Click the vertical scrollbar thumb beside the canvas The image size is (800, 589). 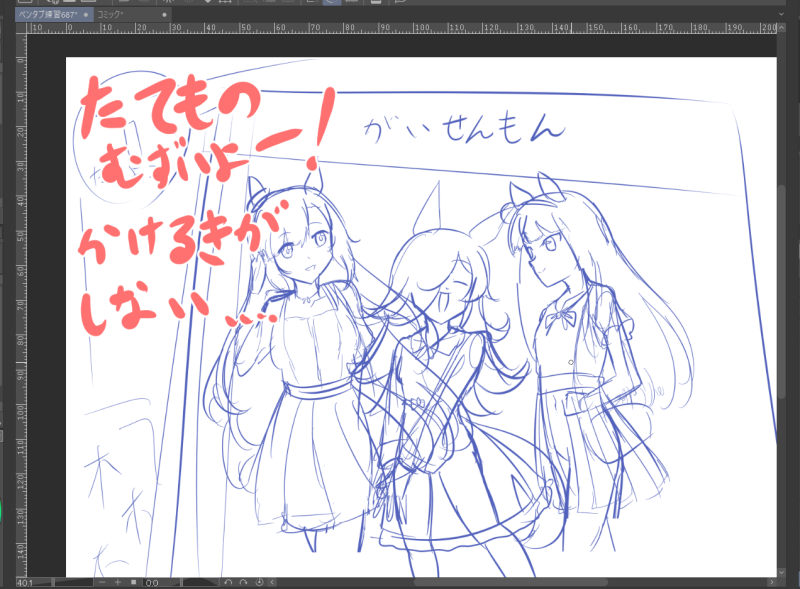tap(782, 291)
